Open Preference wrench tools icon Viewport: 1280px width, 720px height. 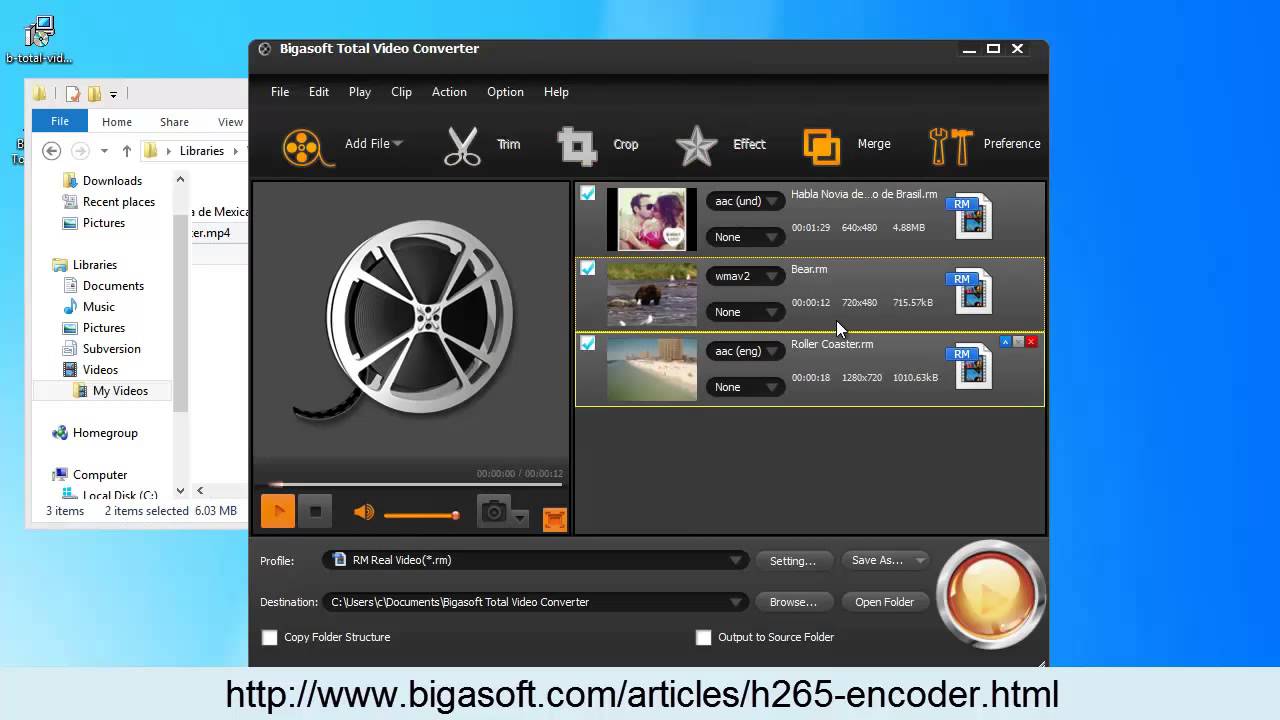pyautogui.click(x=951, y=146)
